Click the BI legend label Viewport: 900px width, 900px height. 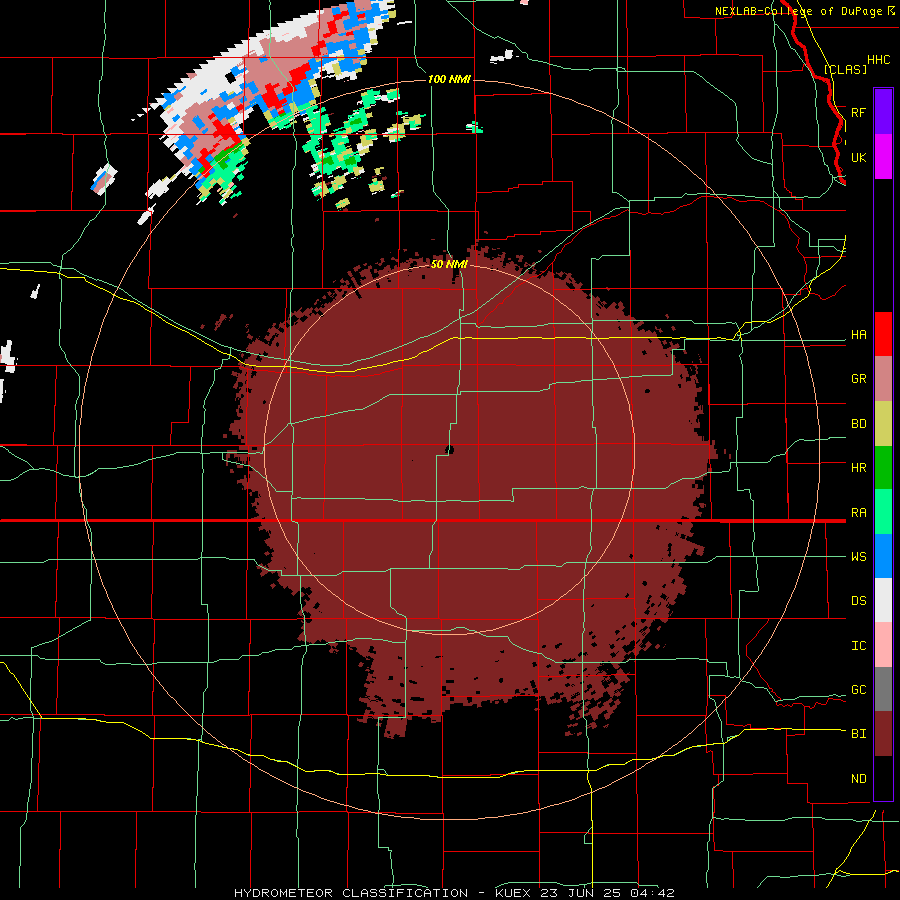[858, 734]
